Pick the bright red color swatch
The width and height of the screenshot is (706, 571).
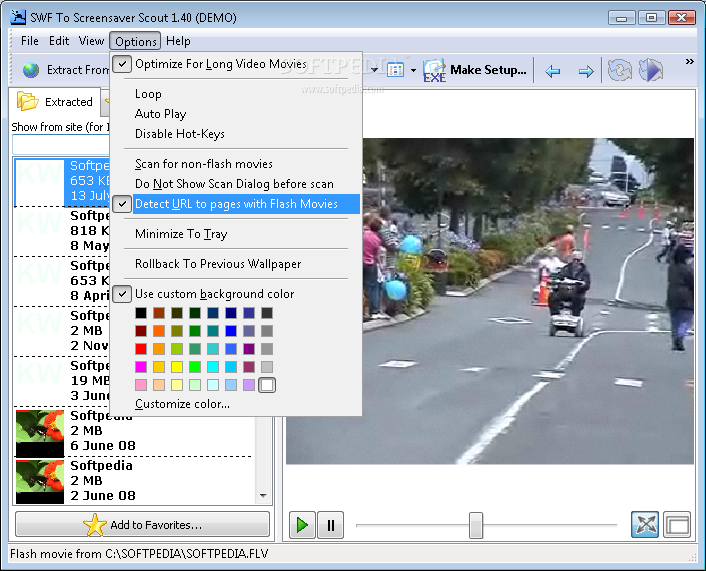tap(141, 349)
